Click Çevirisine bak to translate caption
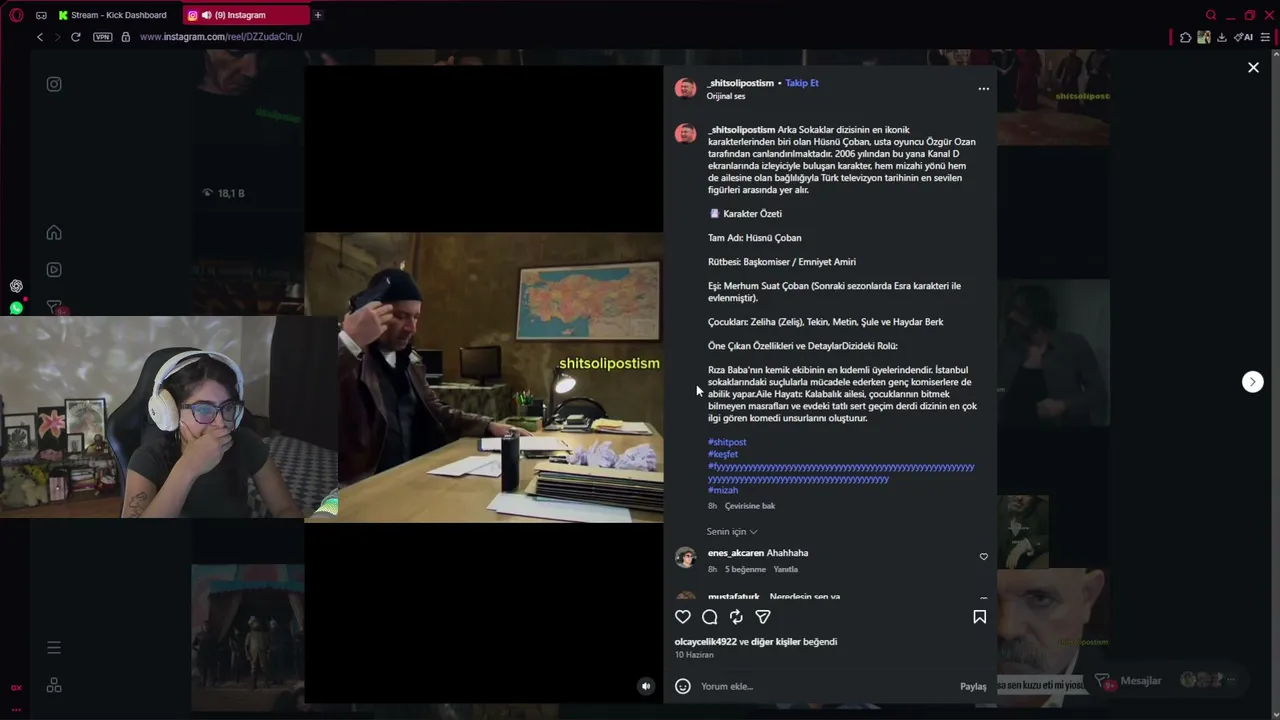Viewport: 1280px width, 720px height. (750, 506)
